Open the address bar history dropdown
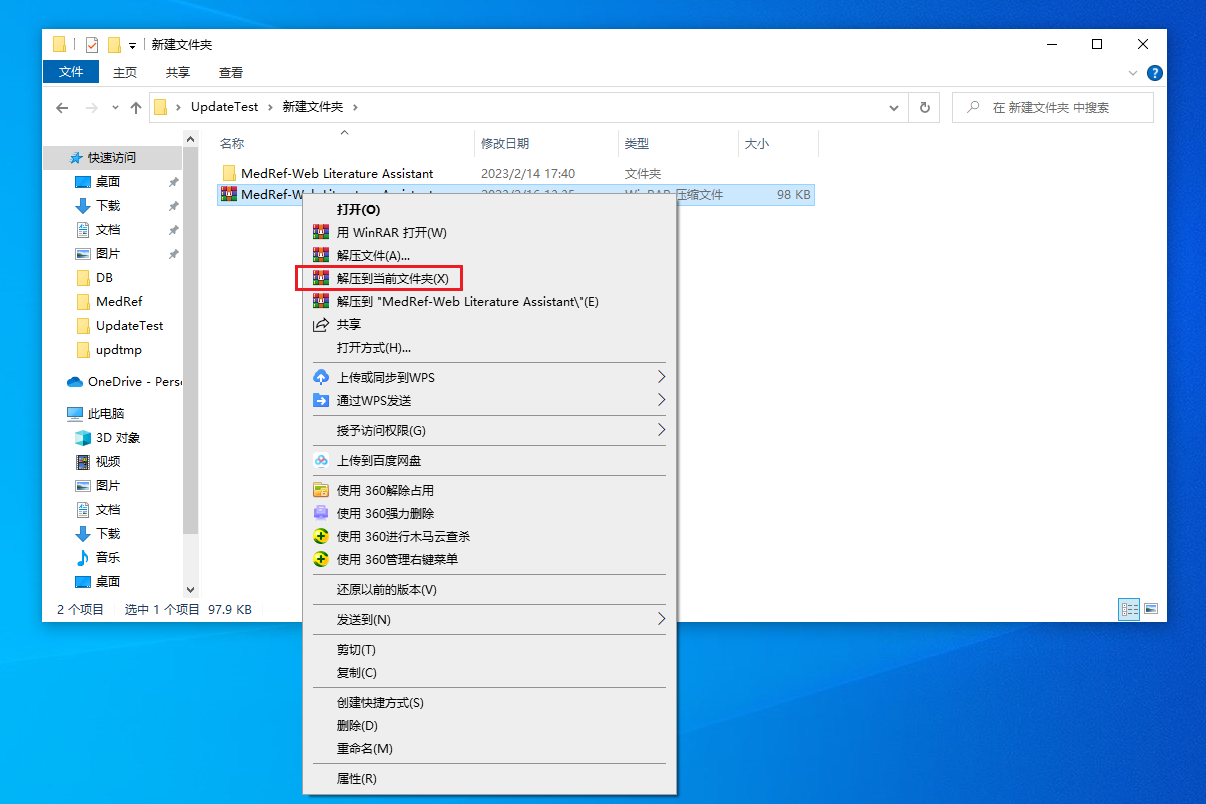1206x804 pixels. click(x=894, y=108)
